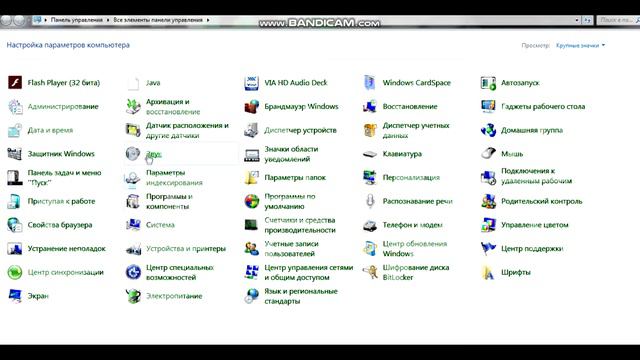Image resolution: width=640 pixels, height=360 pixels.
Task: Click the control panel search field
Action: [x=618, y=20]
